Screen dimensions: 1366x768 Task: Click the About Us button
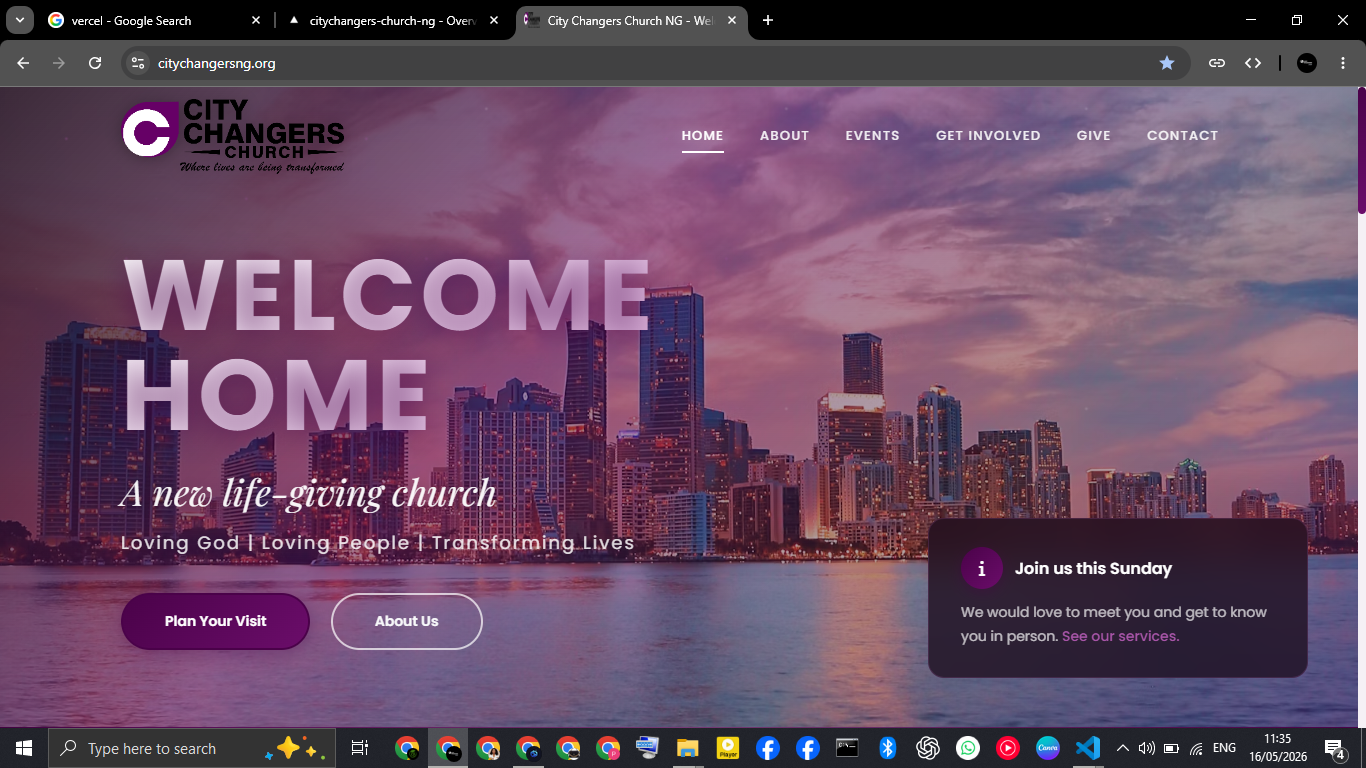[407, 621]
